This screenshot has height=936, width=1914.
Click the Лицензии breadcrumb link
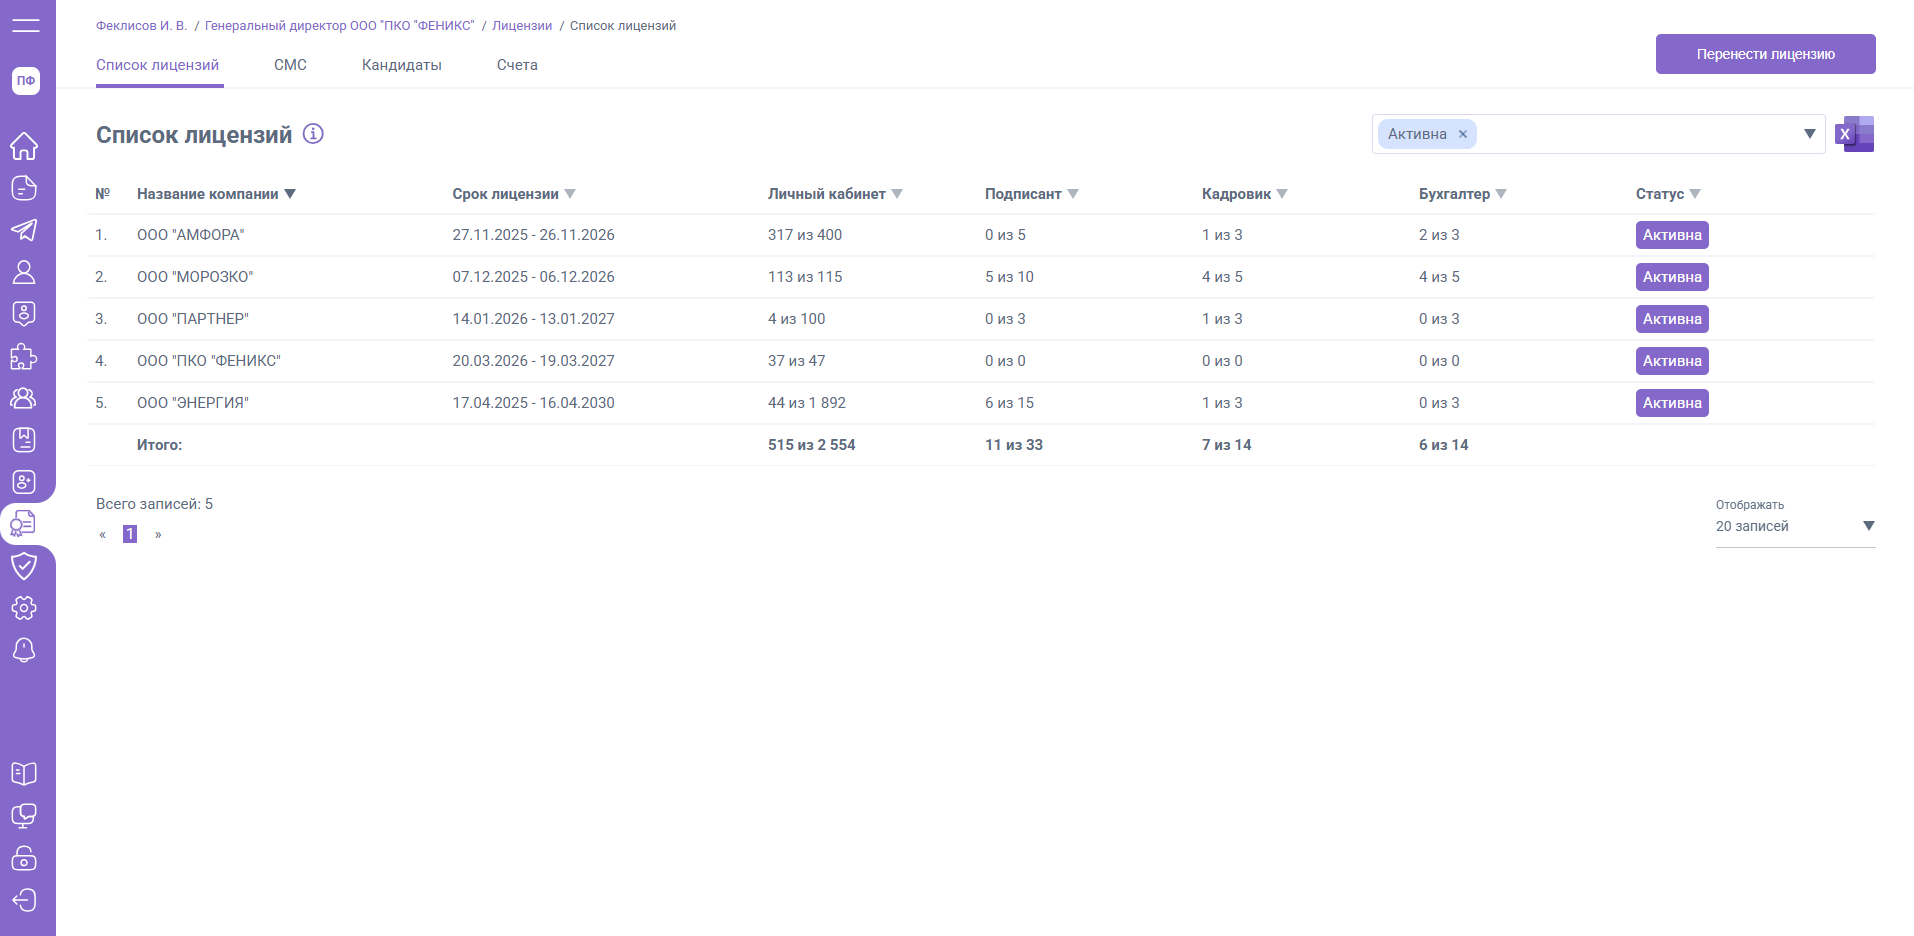coord(521,26)
